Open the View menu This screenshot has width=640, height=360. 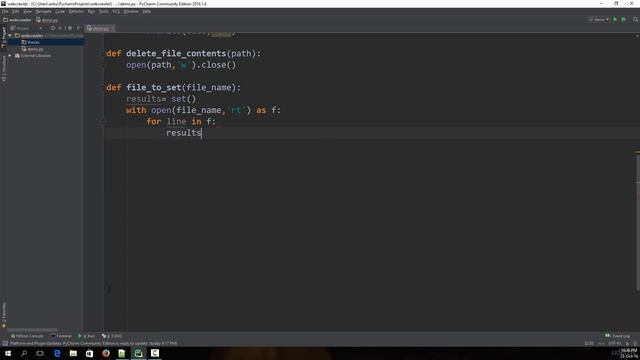click(x=27, y=11)
